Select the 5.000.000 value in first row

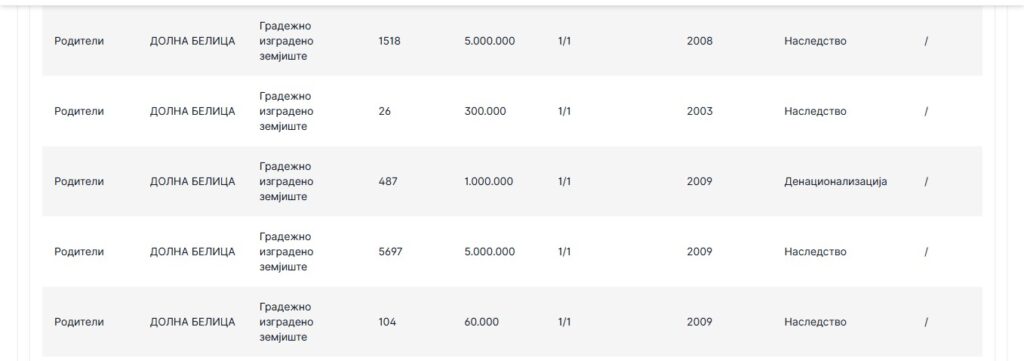pos(489,41)
